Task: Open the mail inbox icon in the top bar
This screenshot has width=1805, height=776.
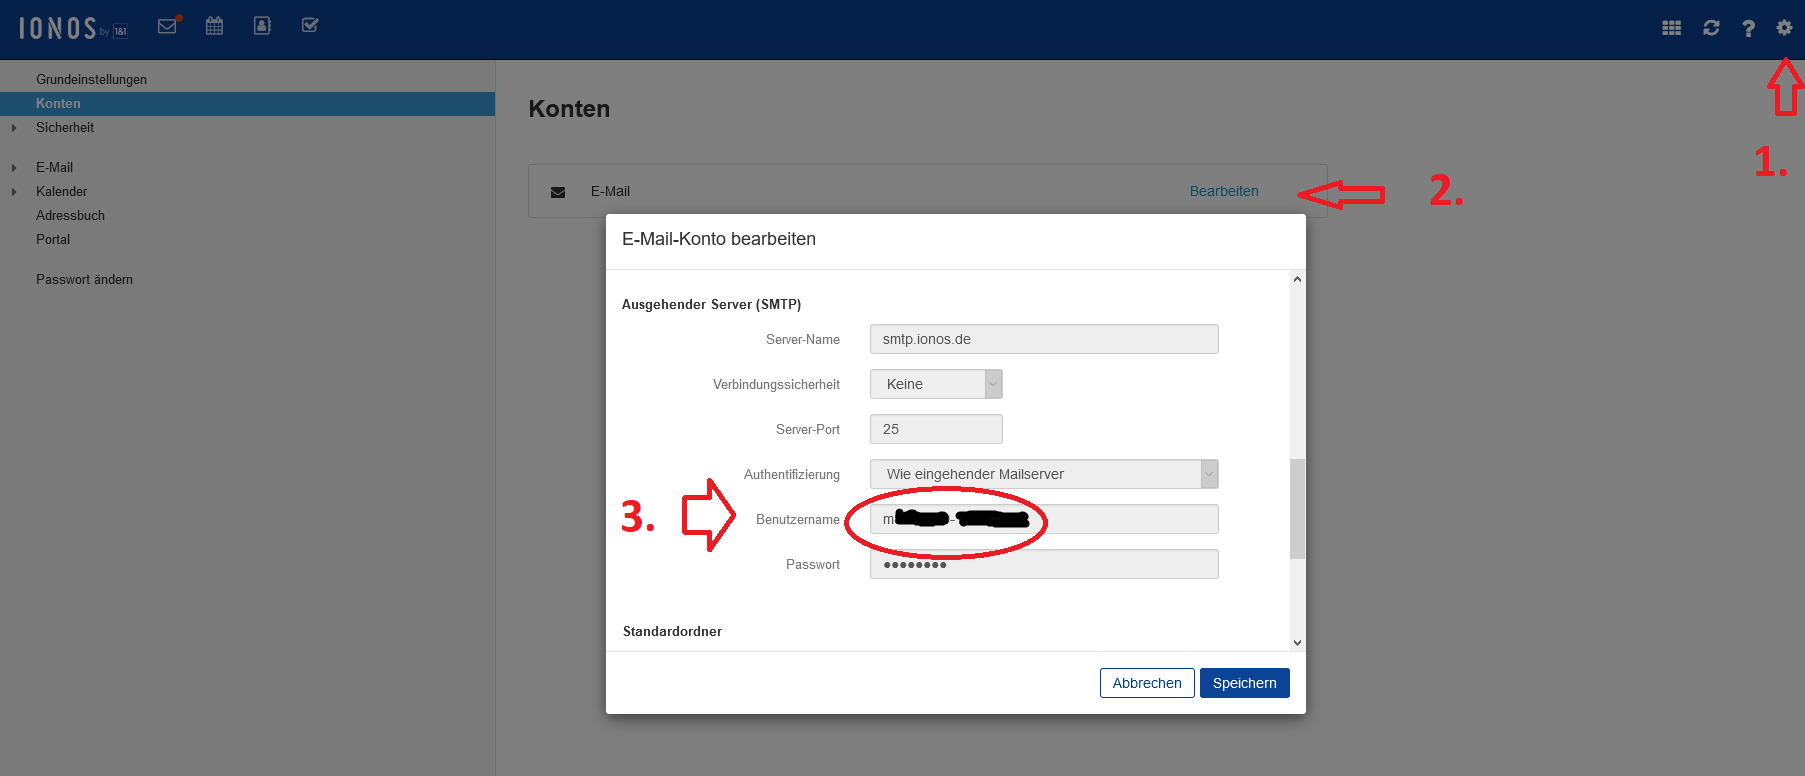Action: tap(168, 26)
